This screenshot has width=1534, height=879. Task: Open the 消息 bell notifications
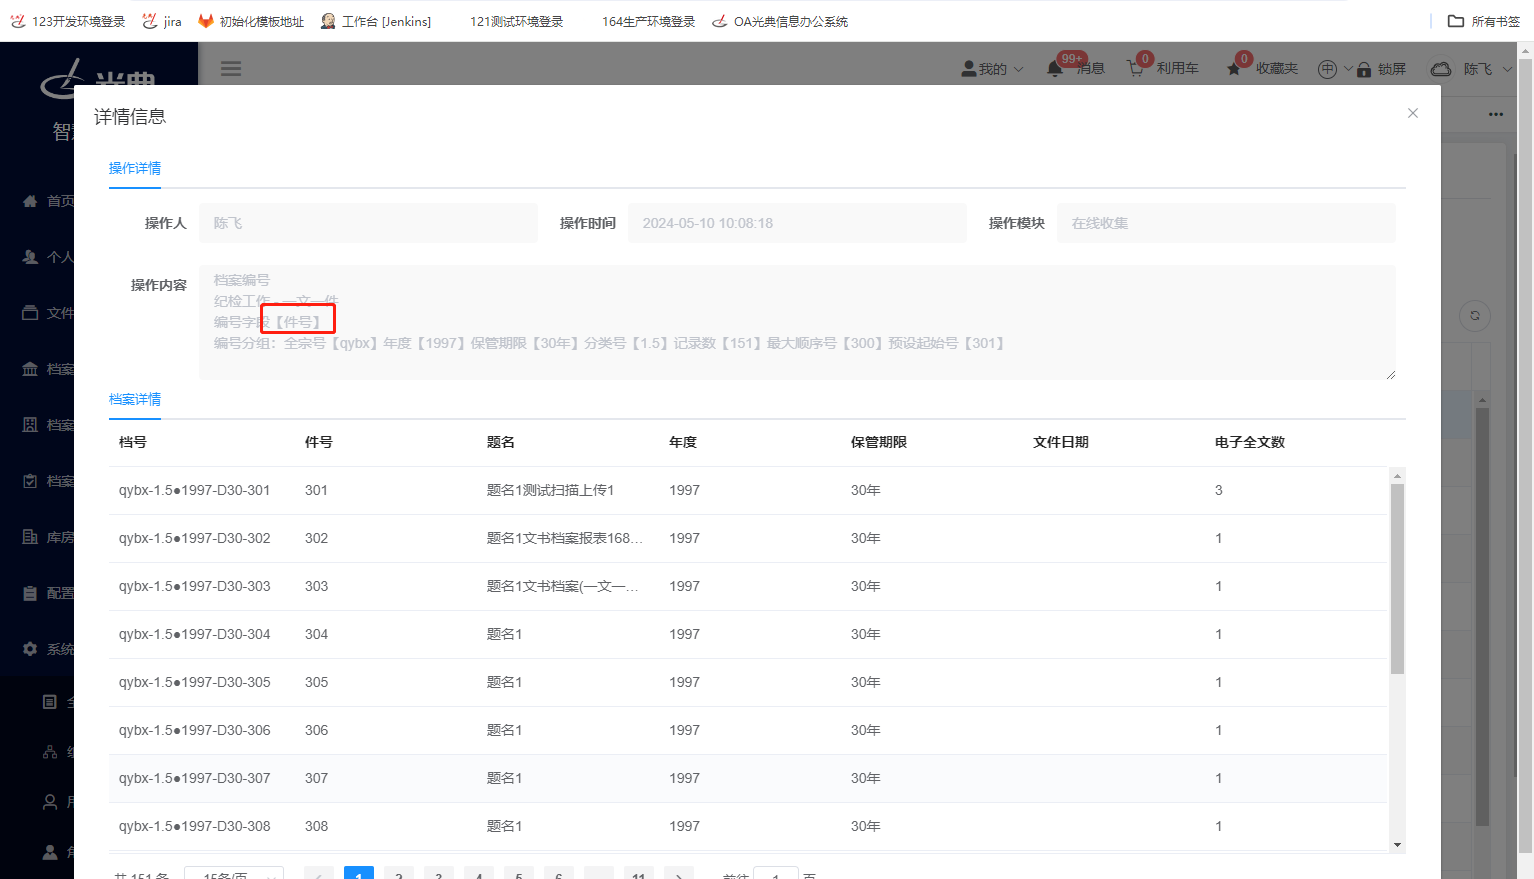(1075, 68)
